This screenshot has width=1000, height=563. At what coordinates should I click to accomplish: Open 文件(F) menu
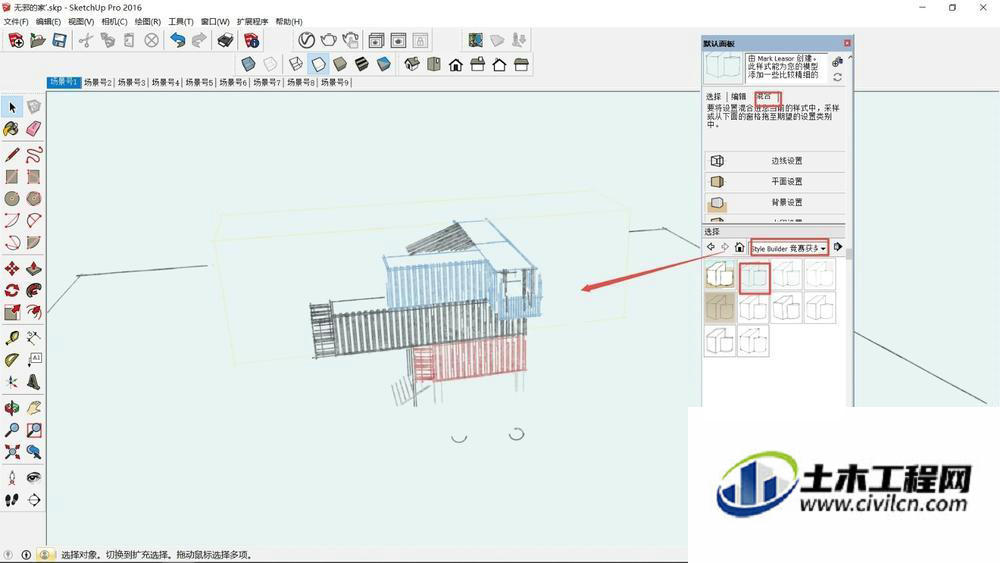click(16, 22)
